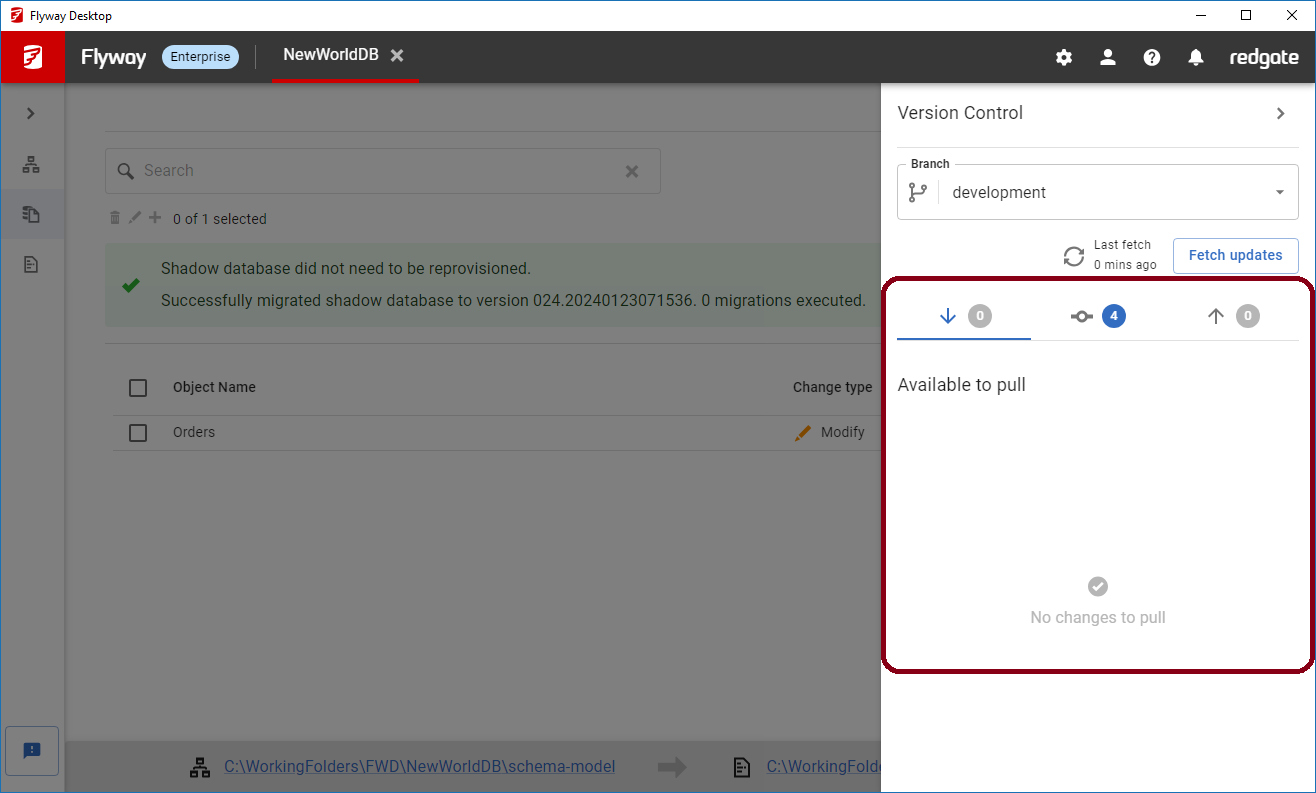
Task: Expand the branch selector arrow
Action: point(1278,192)
